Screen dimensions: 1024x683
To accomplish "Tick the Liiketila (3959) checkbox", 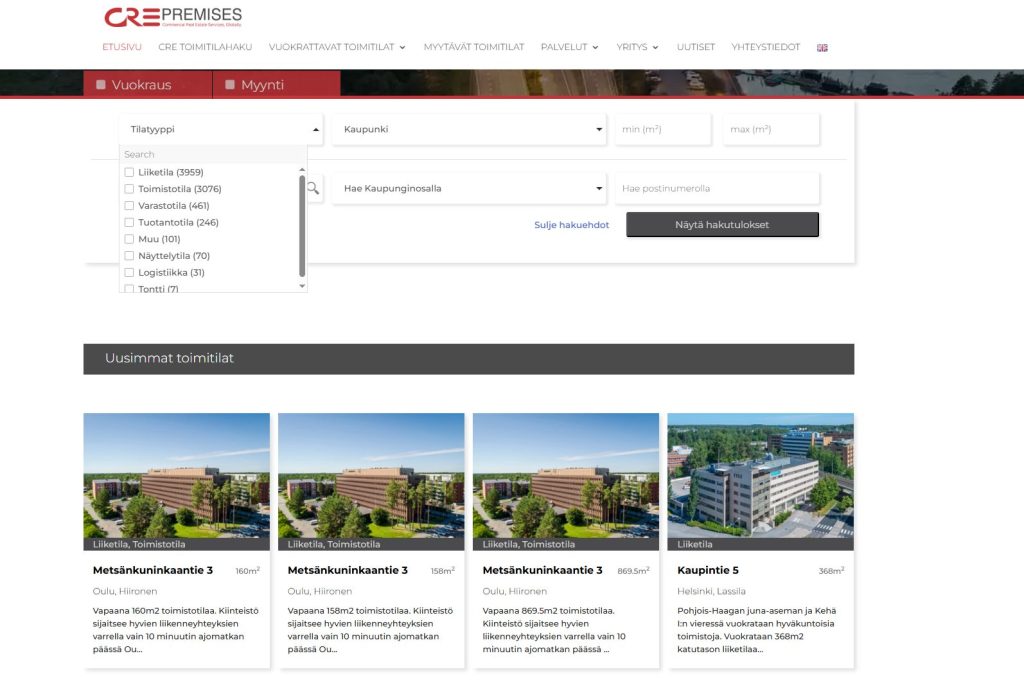I will coord(129,172).
